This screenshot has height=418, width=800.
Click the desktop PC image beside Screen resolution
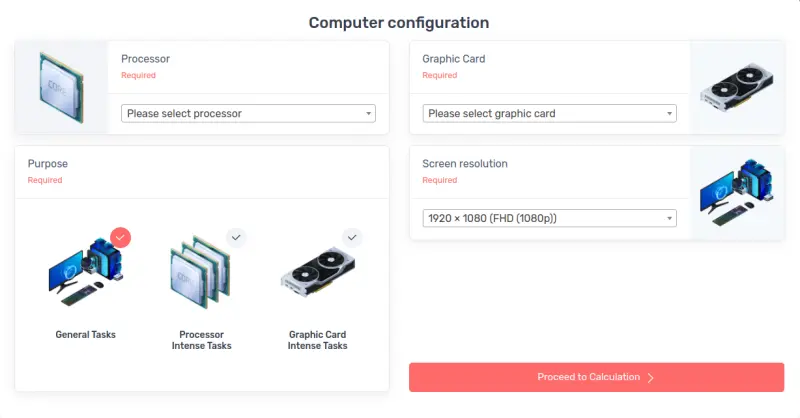tap(737, 192)
